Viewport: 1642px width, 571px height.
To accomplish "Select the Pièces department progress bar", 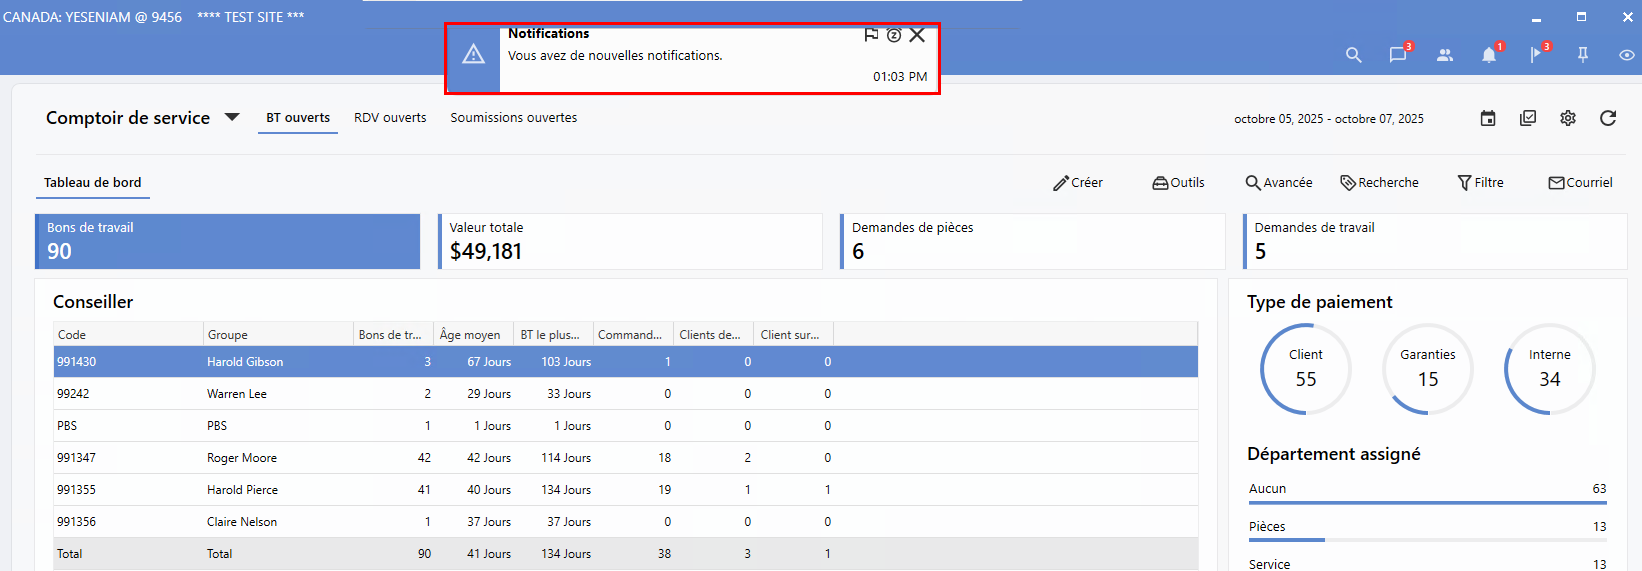I will [1427, 539].
